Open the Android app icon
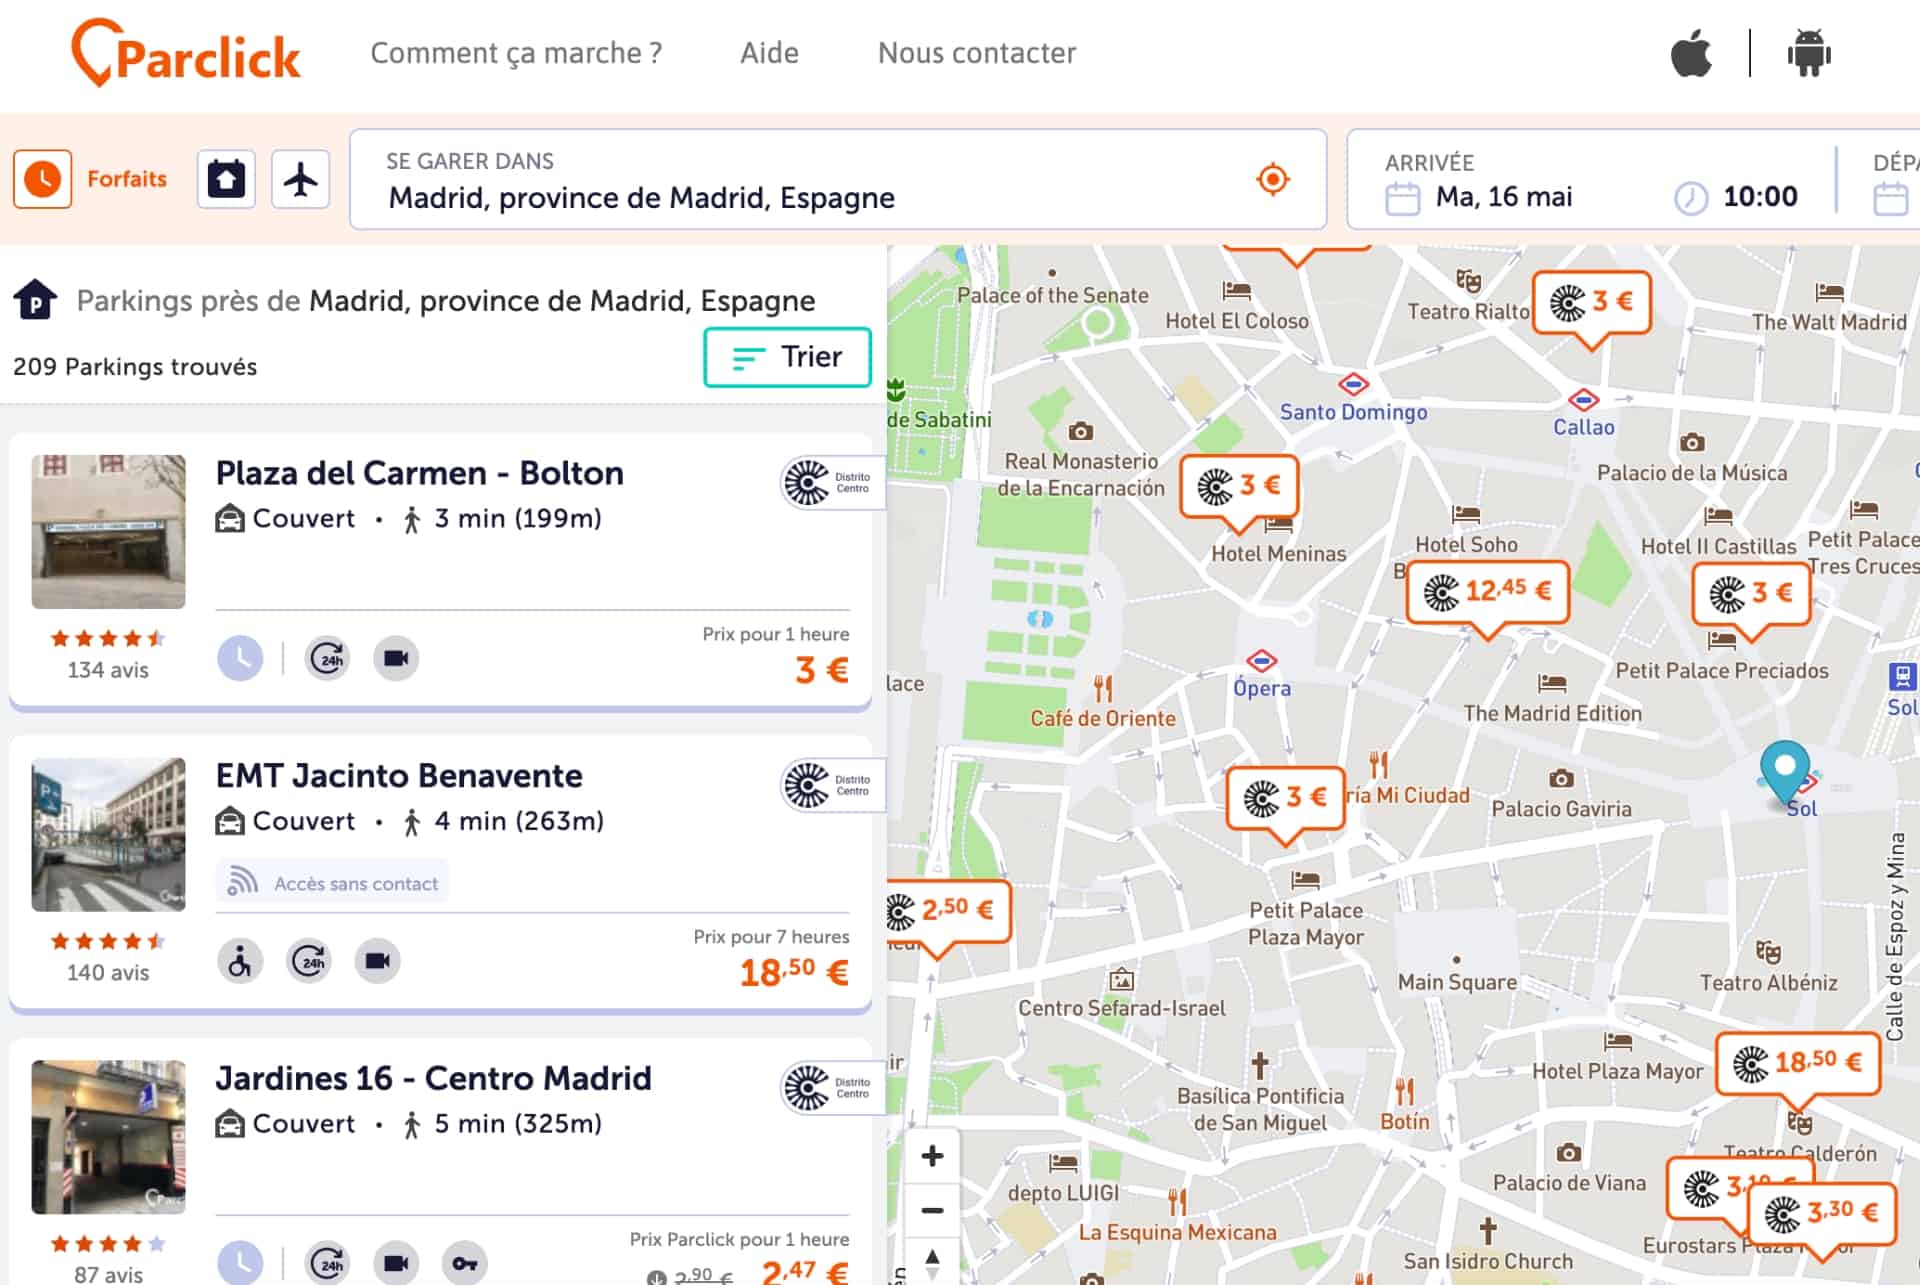The image size is (1920, 1285). click(x=1809, y=53)
